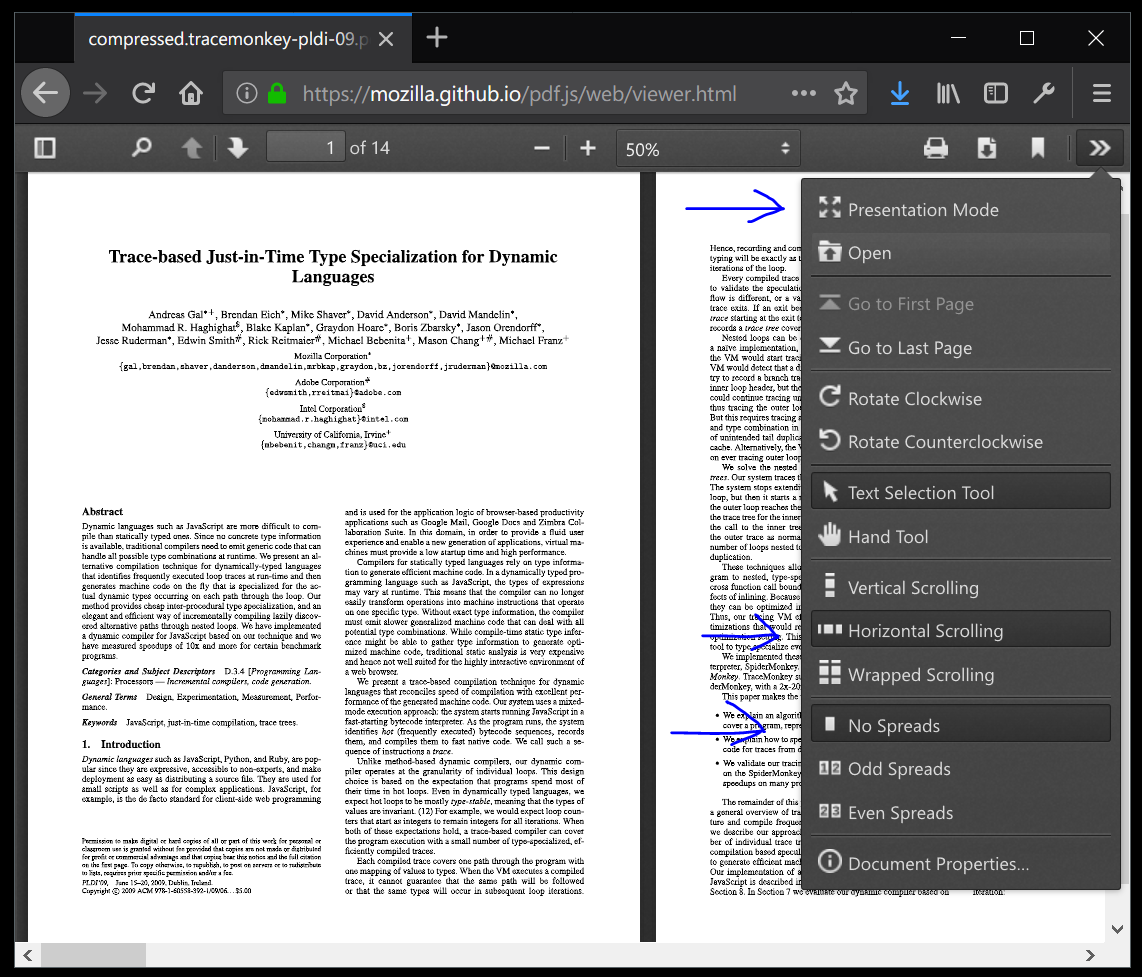Show site information icon
Viewport: 1142px width, 977px height.
click(247, 93)
